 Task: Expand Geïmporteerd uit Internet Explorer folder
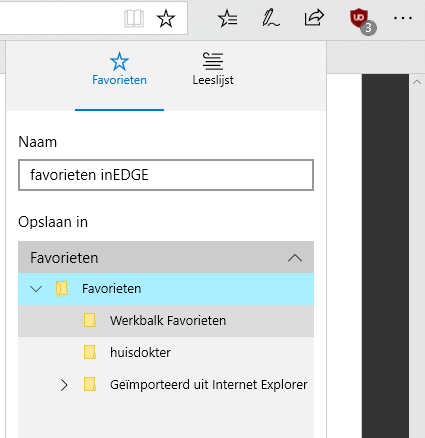tap(64, 385)
